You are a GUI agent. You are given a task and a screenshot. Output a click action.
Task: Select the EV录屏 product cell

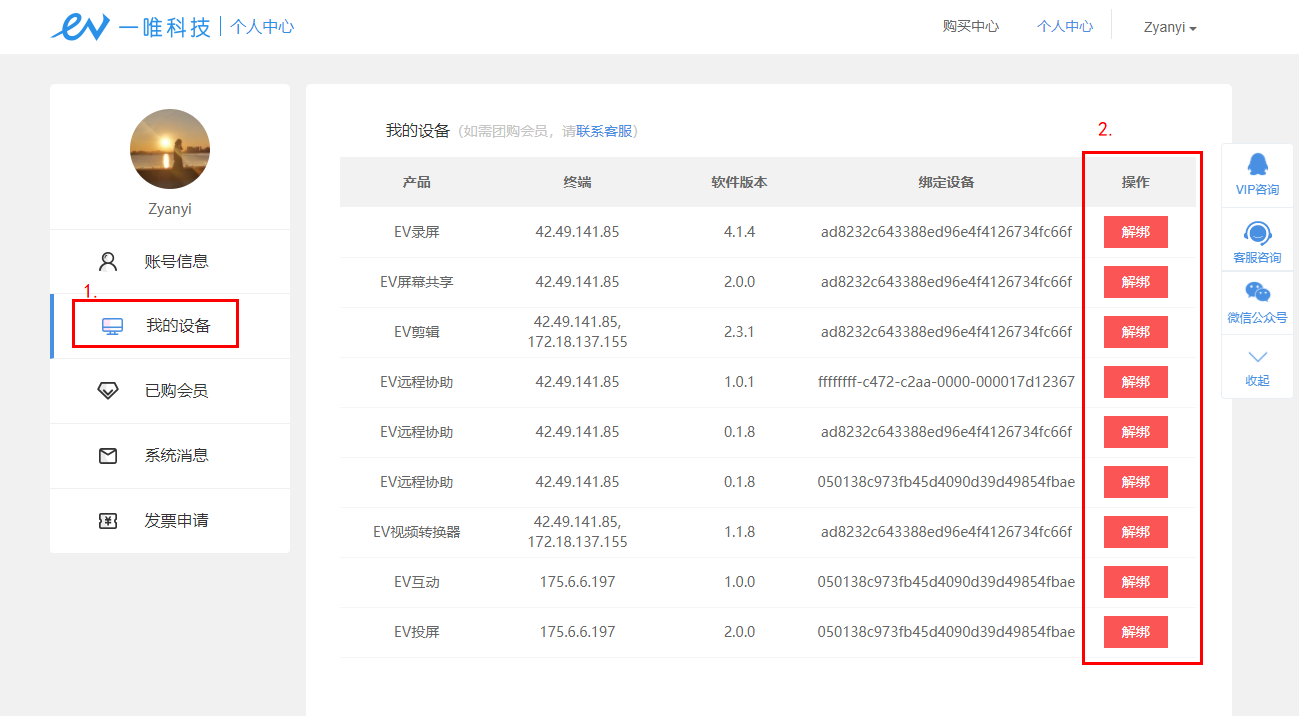click(417, 232)
